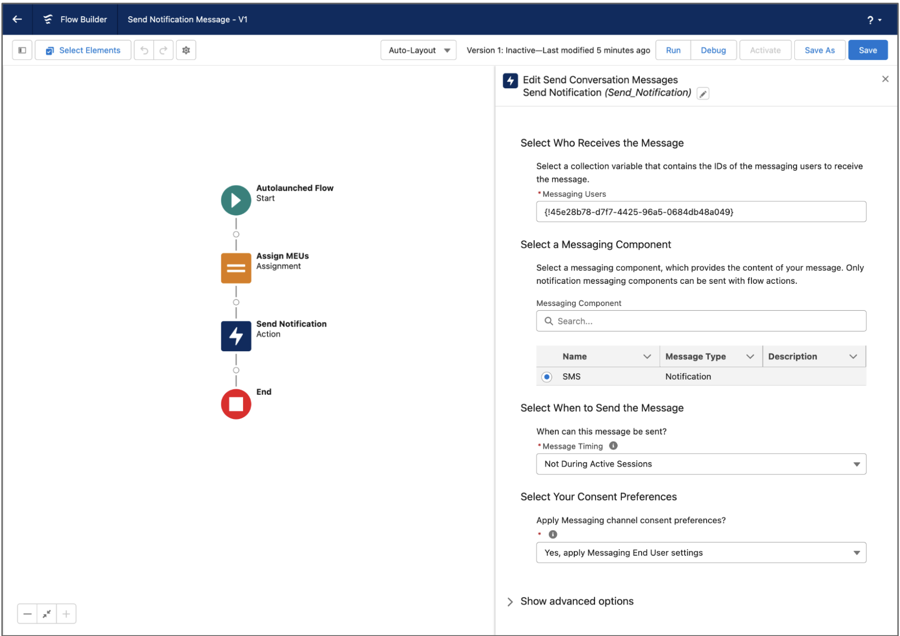The height and width of the screenshot is (636, 900).
Task: Click the Activate button
Action: (x=765, y=51)
